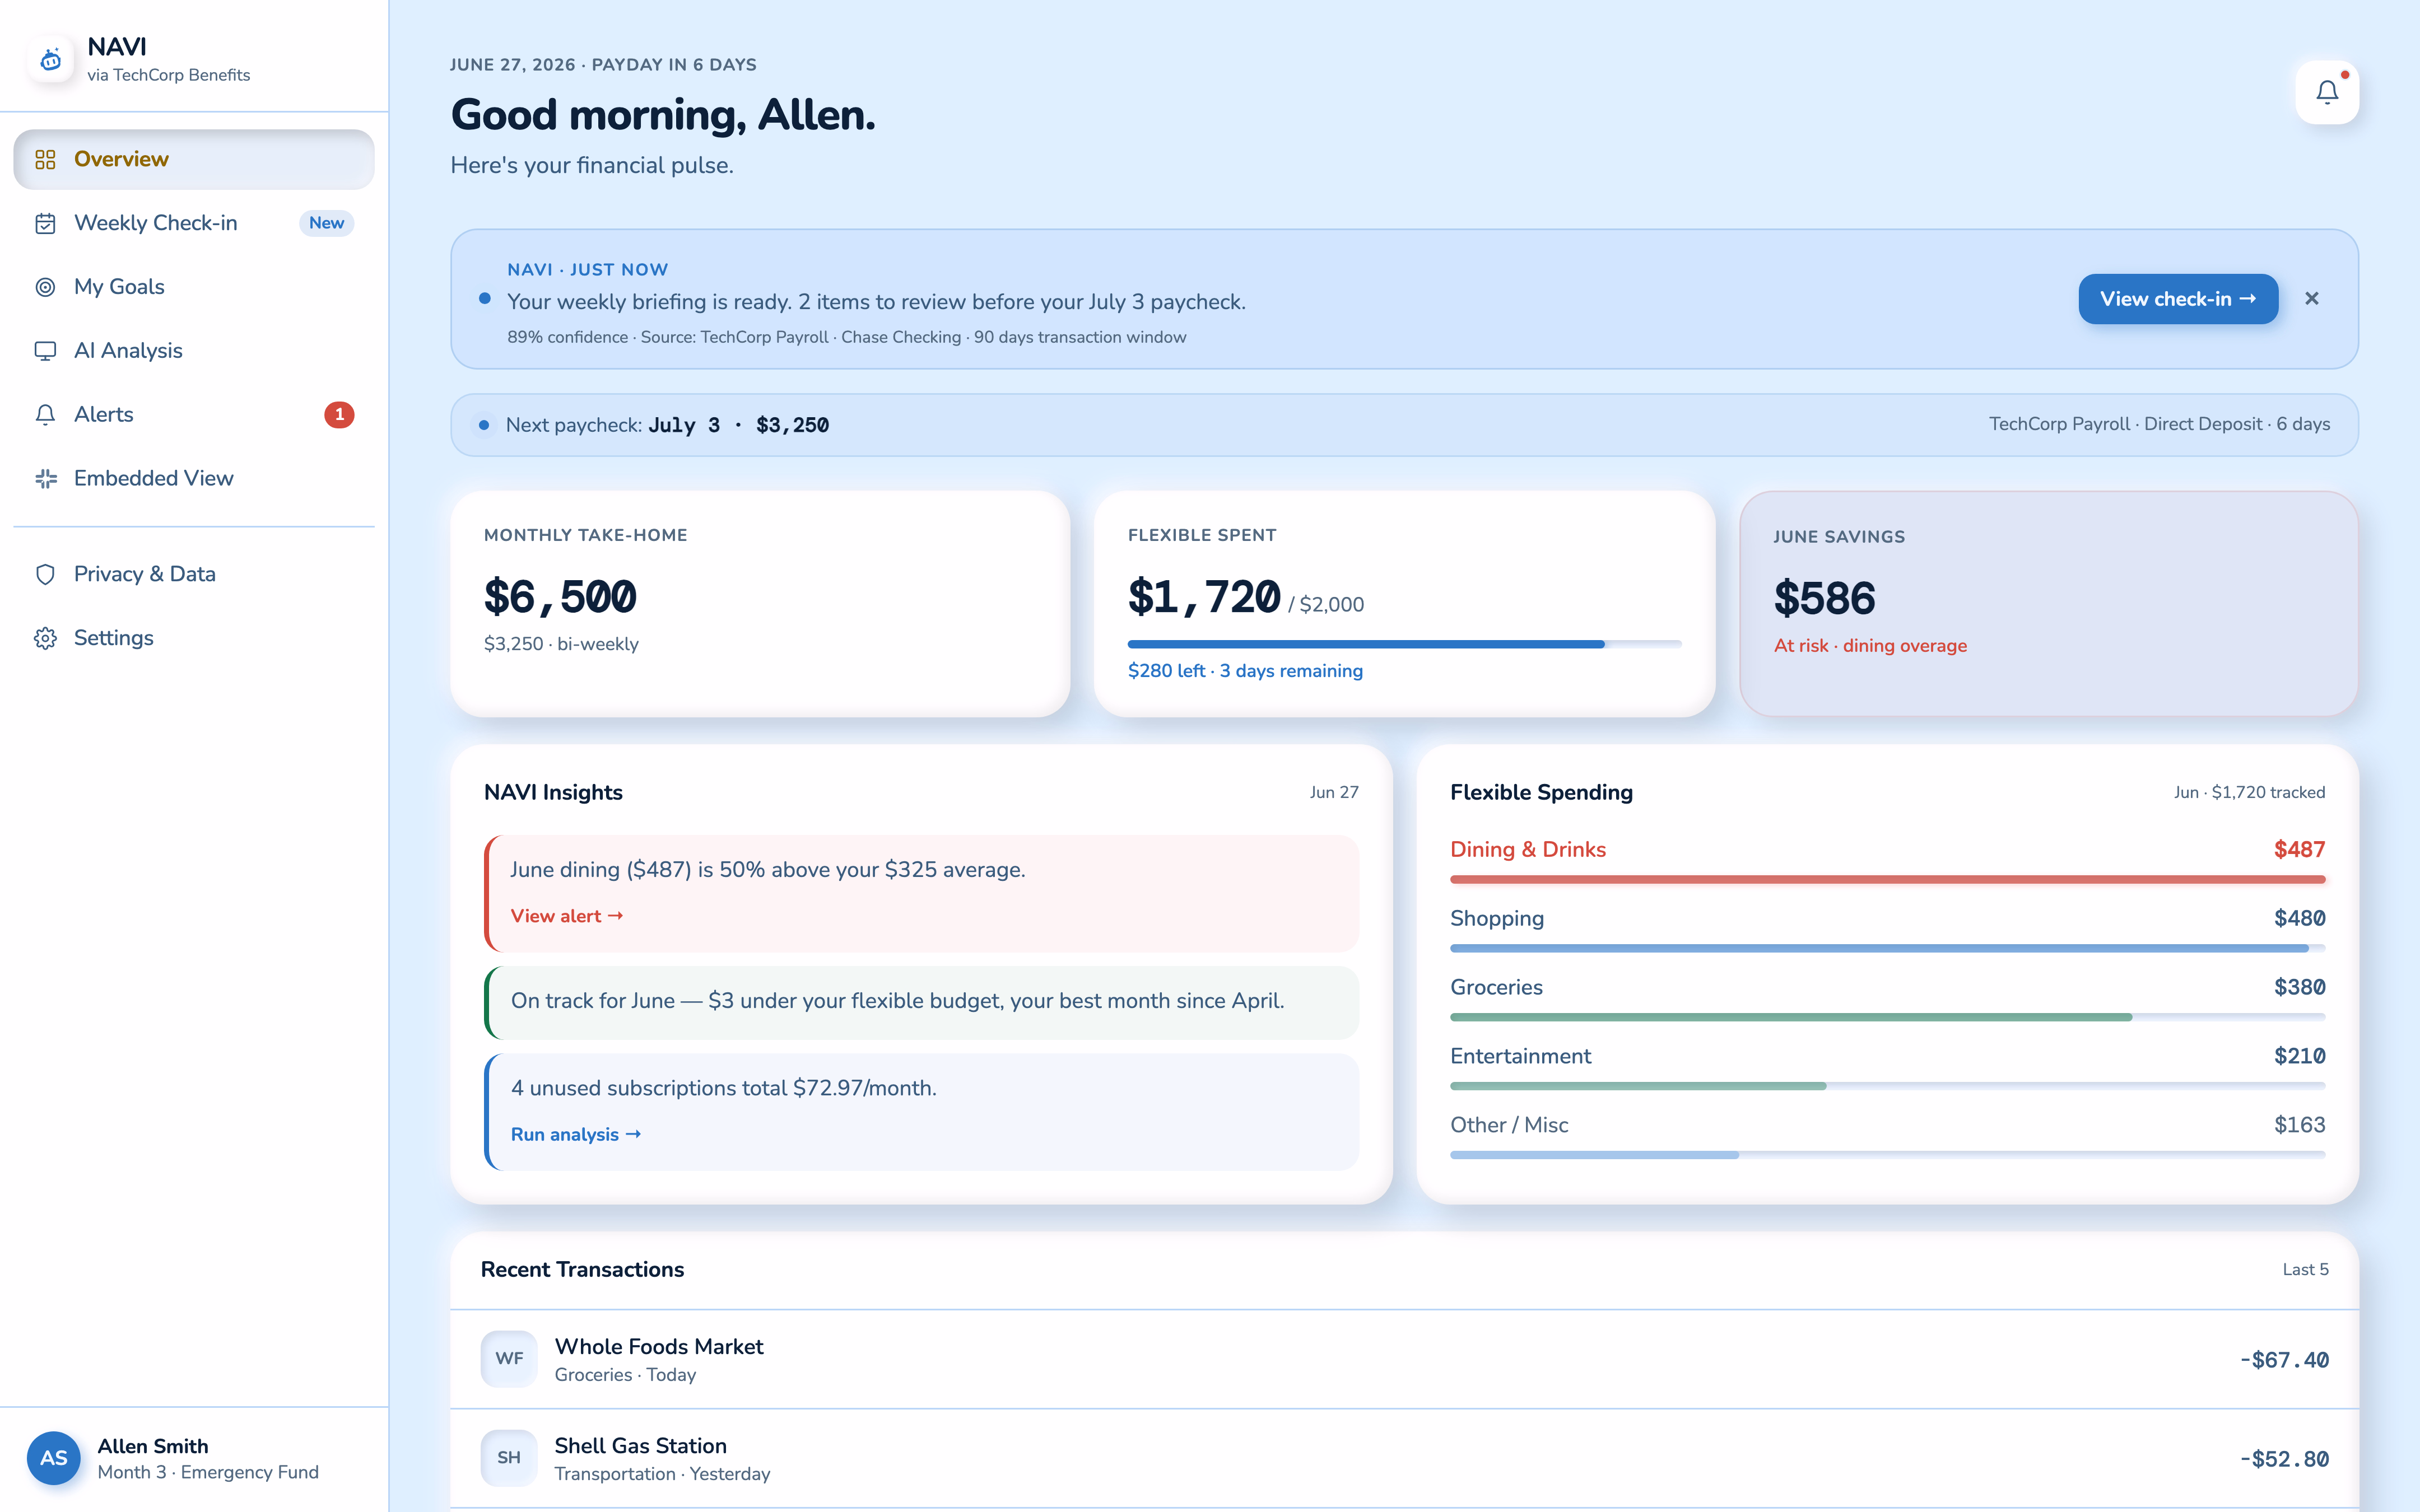Viewport: 2420px width, 1512px height.
Task: Open My Goals section
Action: tap(194, 287)
